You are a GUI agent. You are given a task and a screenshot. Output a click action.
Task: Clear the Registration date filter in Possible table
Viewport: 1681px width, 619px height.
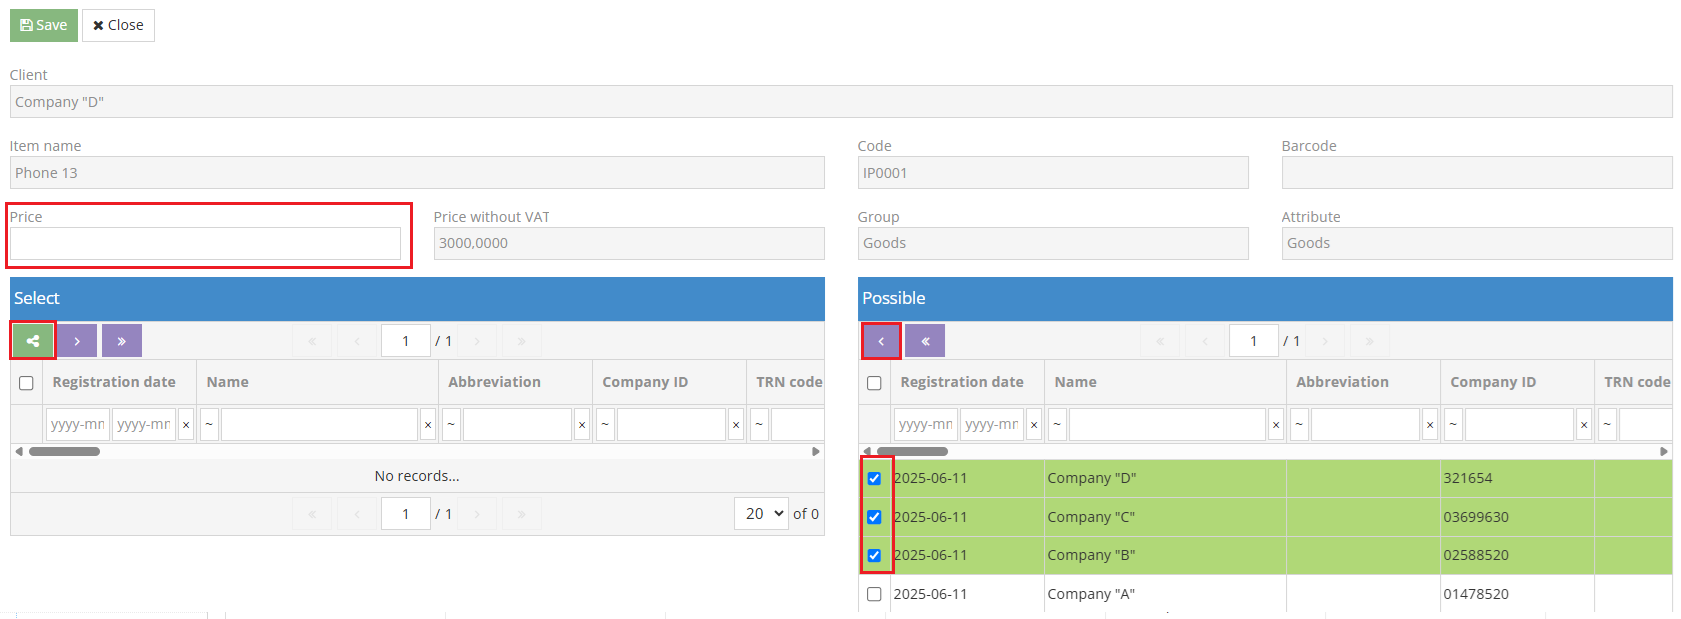pos(1034,425)
